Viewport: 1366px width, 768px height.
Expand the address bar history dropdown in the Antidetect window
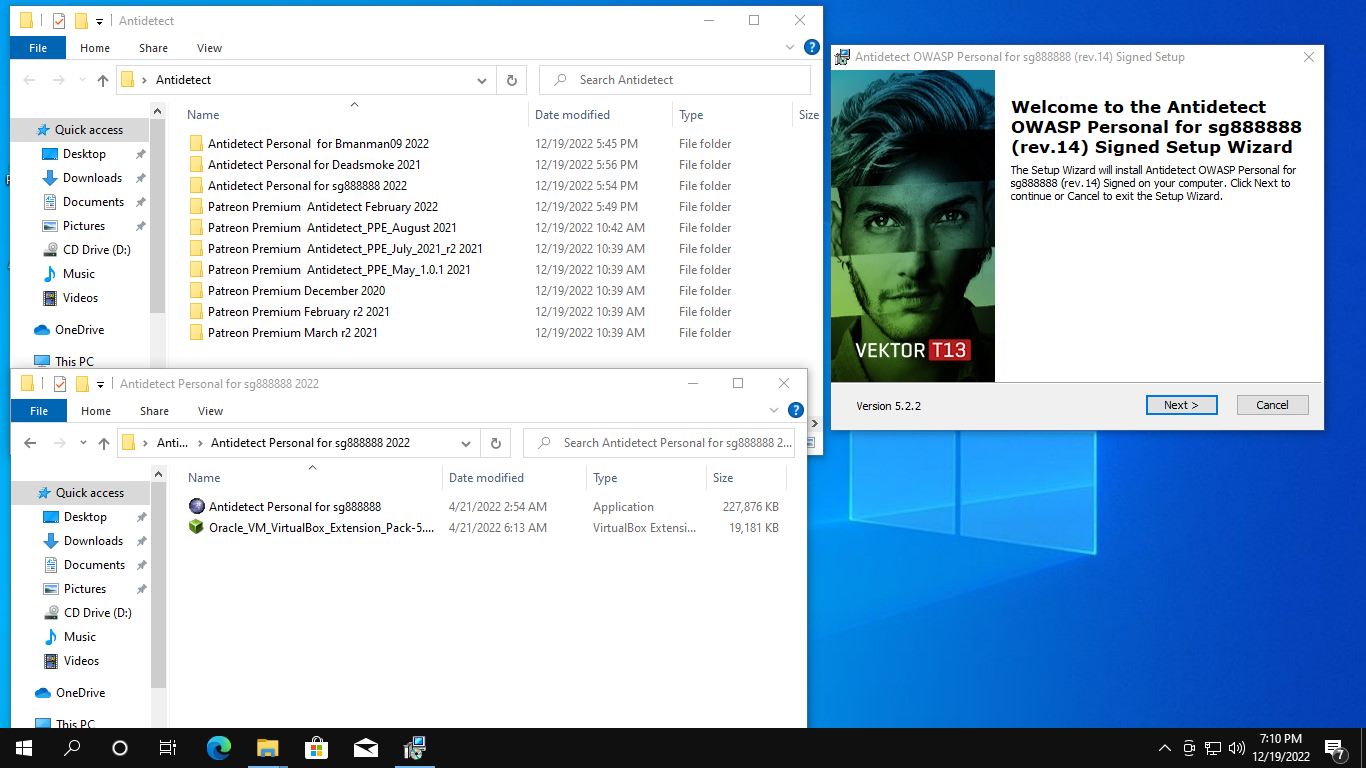(482, 80)
